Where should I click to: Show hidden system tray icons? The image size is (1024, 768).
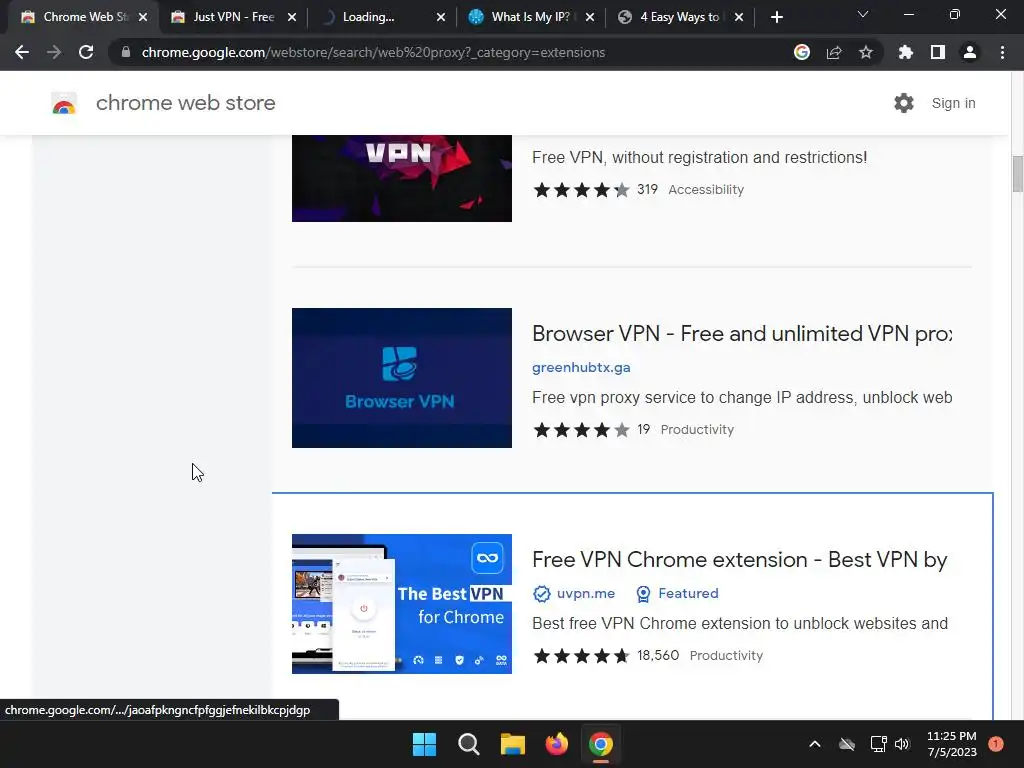(x=814, y=744)
